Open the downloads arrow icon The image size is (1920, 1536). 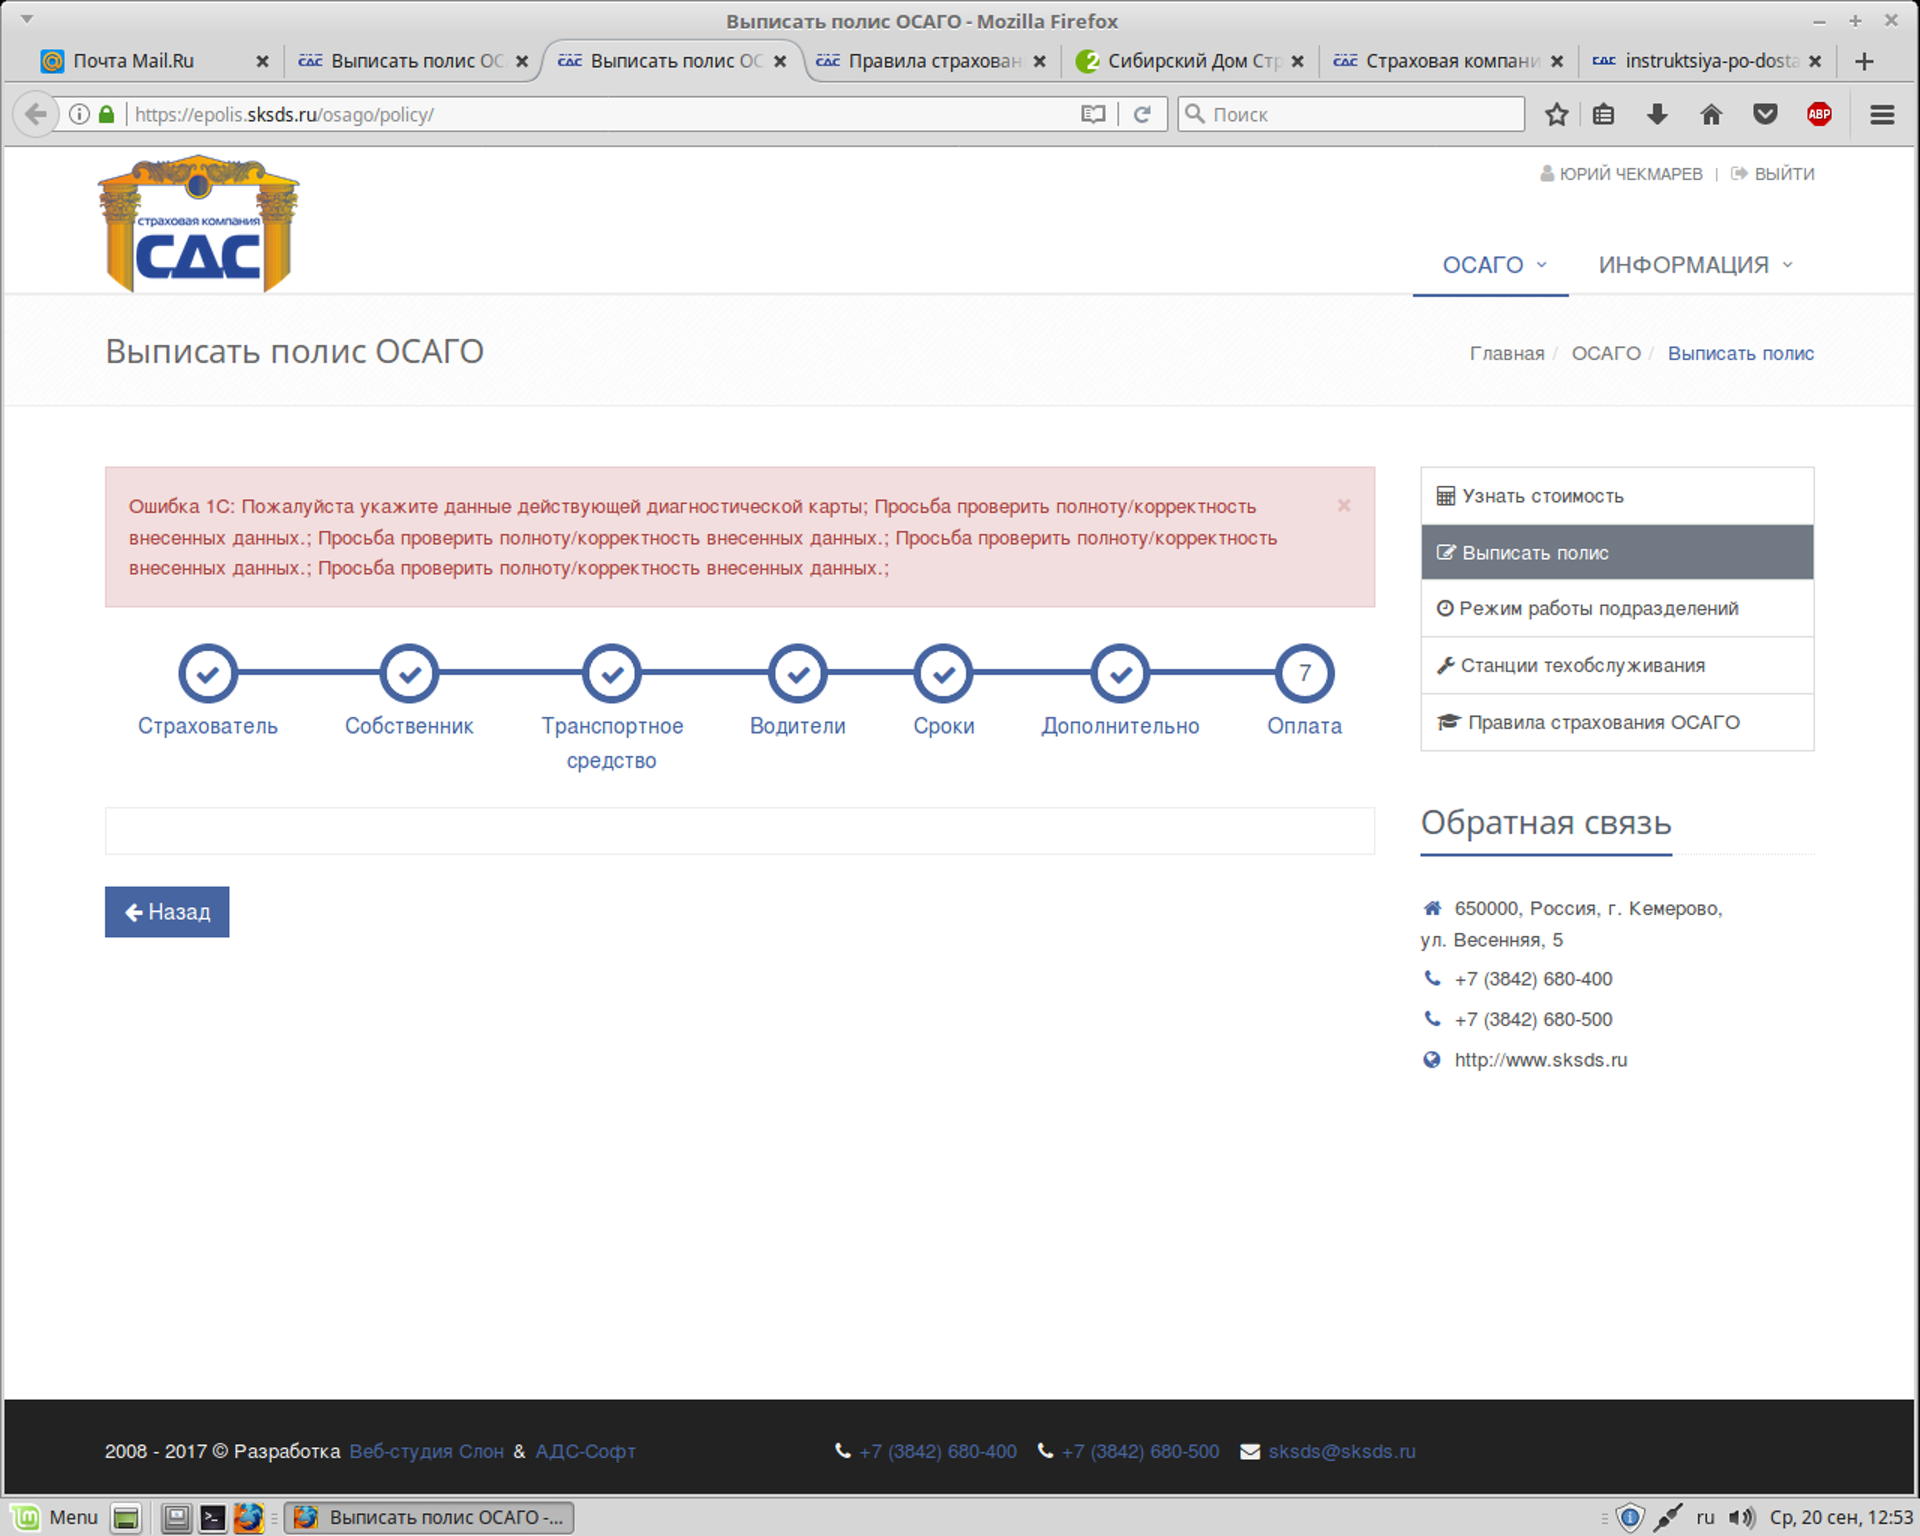(x=1657, y=115)
